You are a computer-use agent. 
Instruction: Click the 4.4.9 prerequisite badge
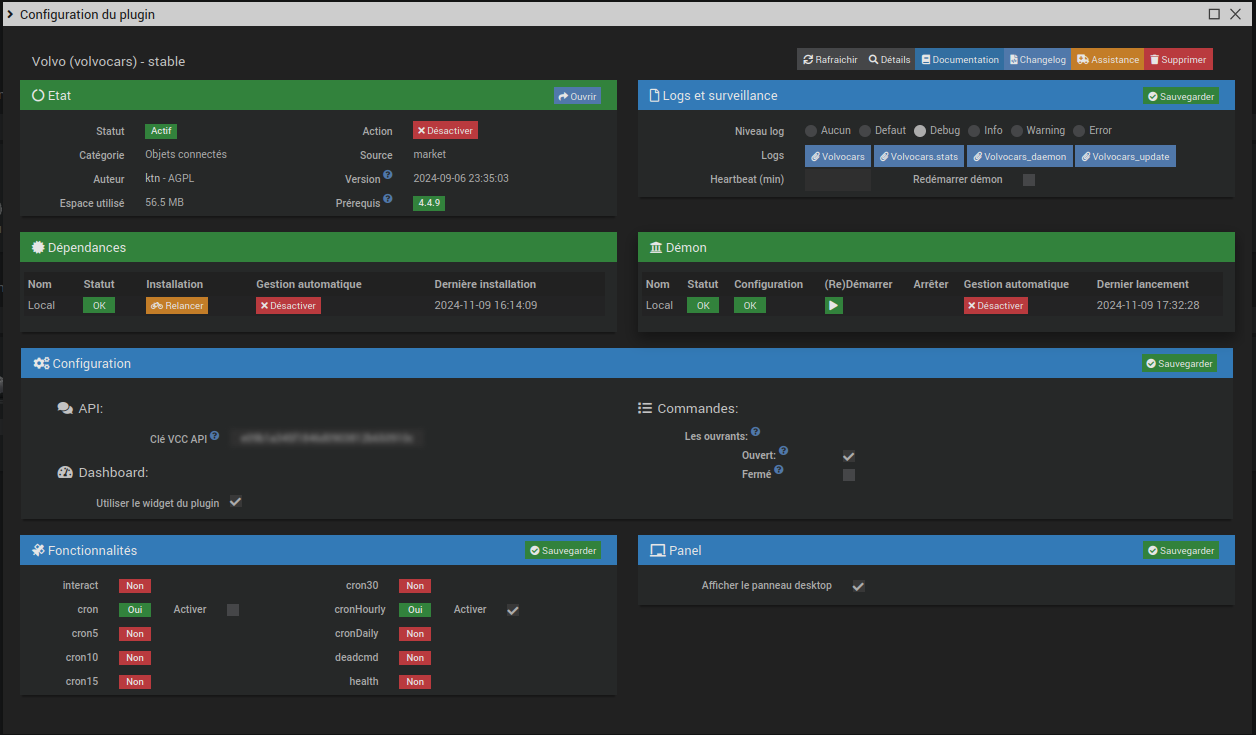429,202
